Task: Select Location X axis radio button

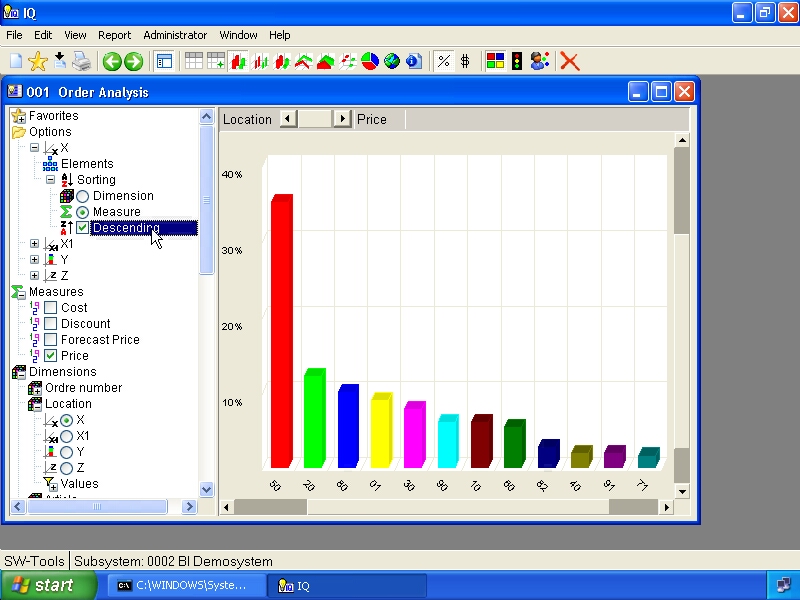Action: click(66, 420)
